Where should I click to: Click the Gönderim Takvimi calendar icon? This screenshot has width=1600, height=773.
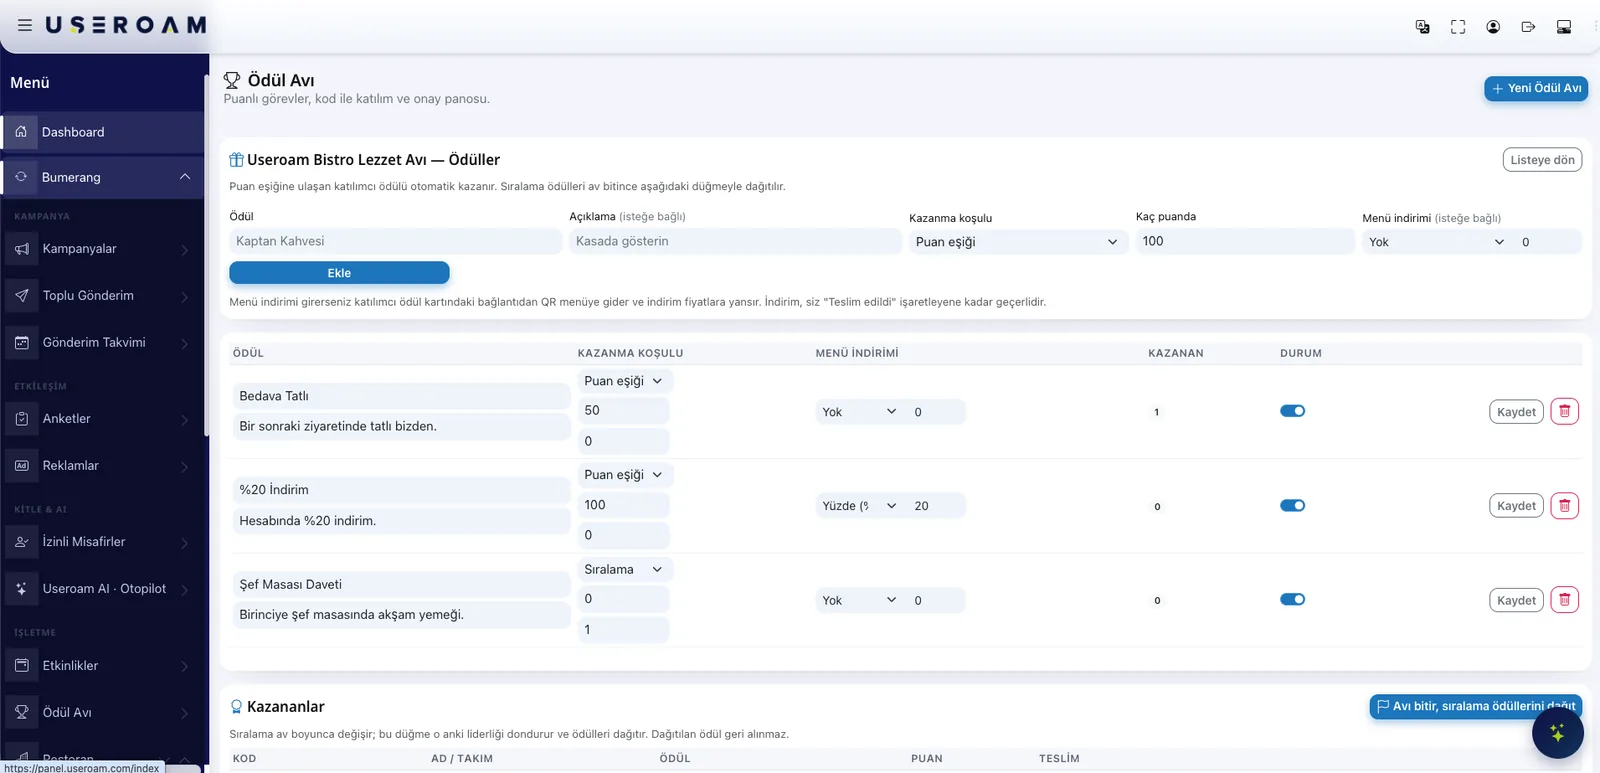tap(22, 343)
